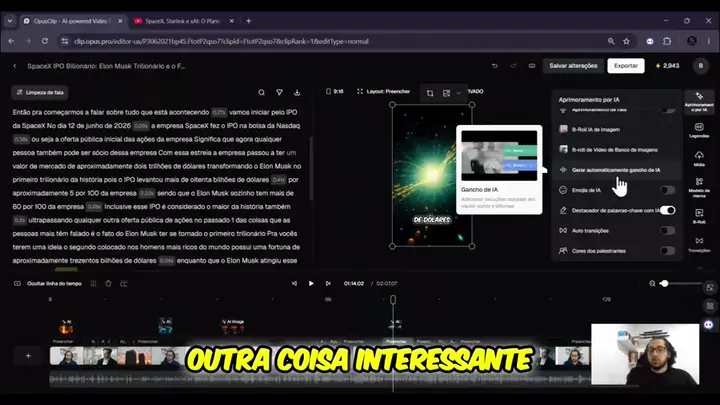Select the crop tool above preview
720x405 pixels.
pyautogui.click(x=430, y=93)
